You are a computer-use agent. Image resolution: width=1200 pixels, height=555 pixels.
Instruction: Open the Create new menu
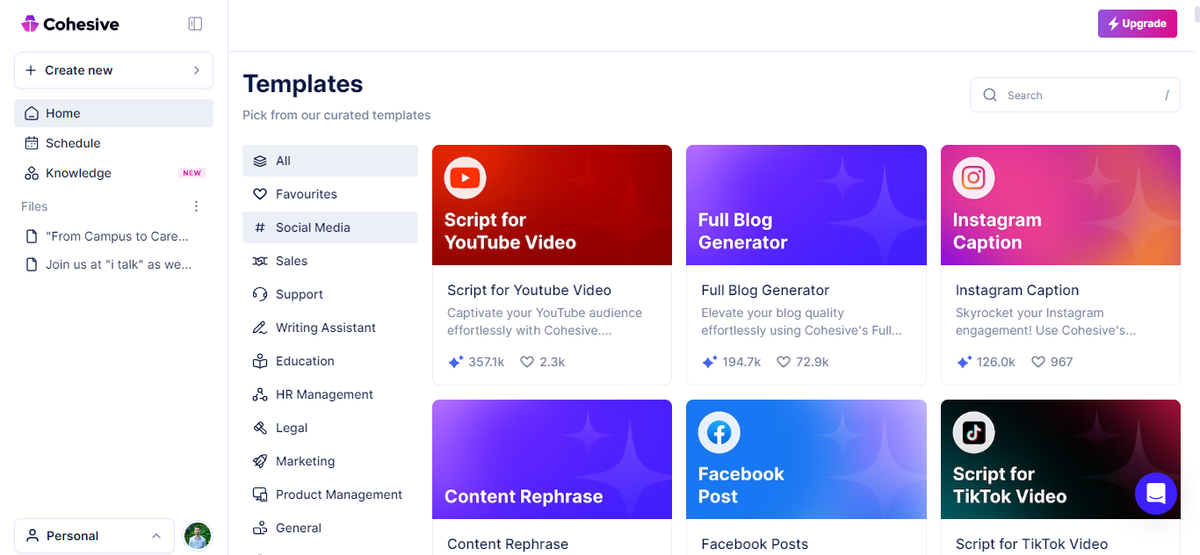(113, 70)
